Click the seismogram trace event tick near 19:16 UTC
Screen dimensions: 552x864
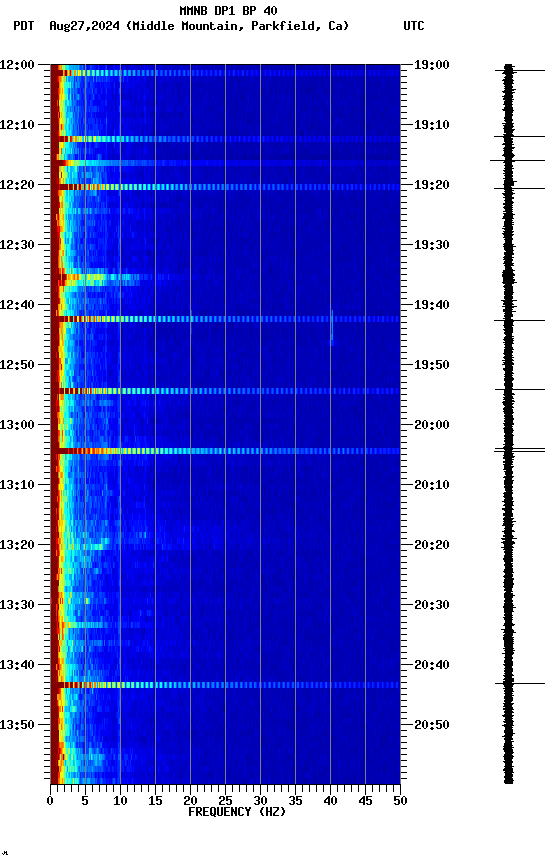pos(517,161)
